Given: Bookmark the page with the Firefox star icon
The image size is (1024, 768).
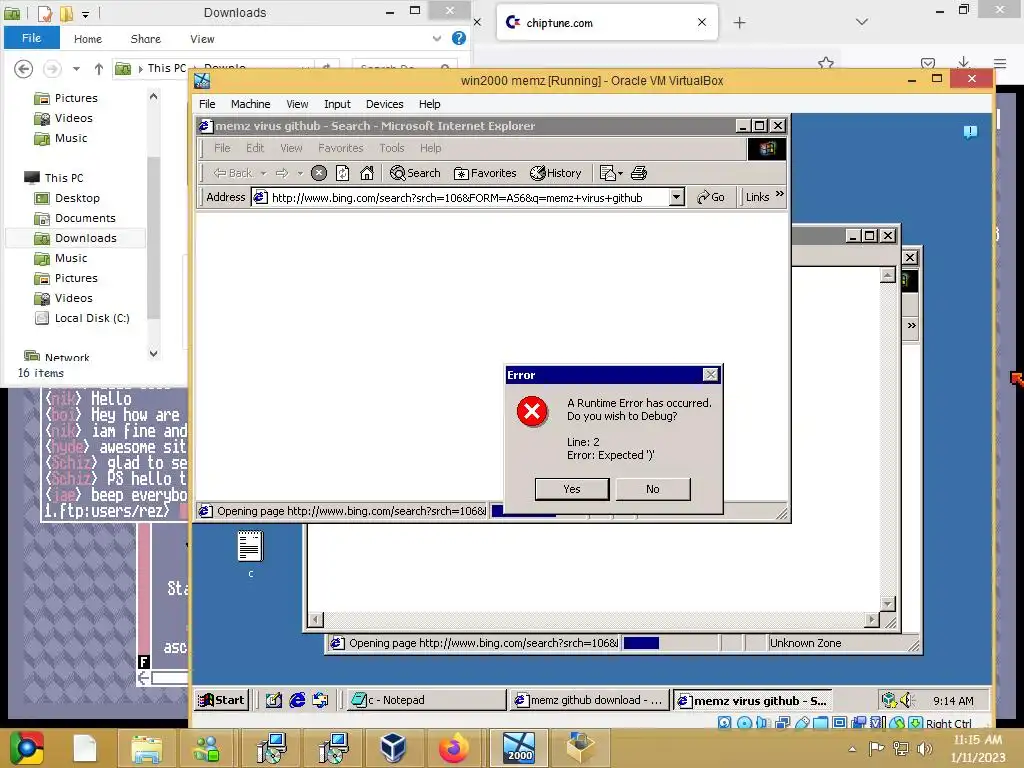Looking at the screenshot, I should click(825, 63).
